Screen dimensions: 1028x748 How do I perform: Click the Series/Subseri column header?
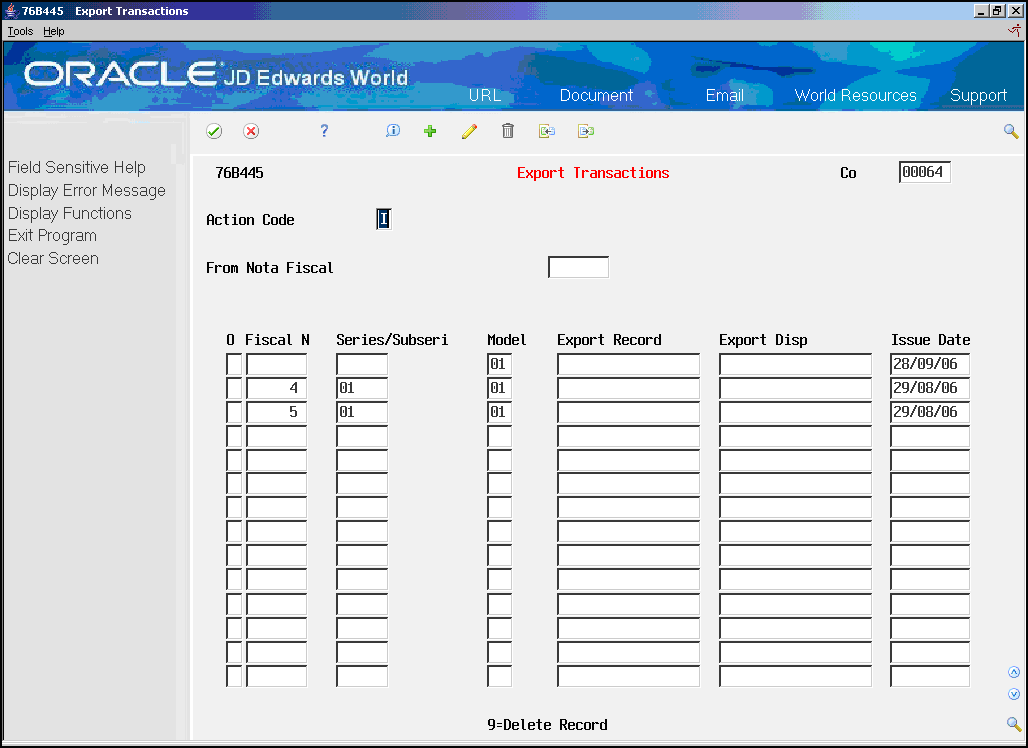coord(392,340)
